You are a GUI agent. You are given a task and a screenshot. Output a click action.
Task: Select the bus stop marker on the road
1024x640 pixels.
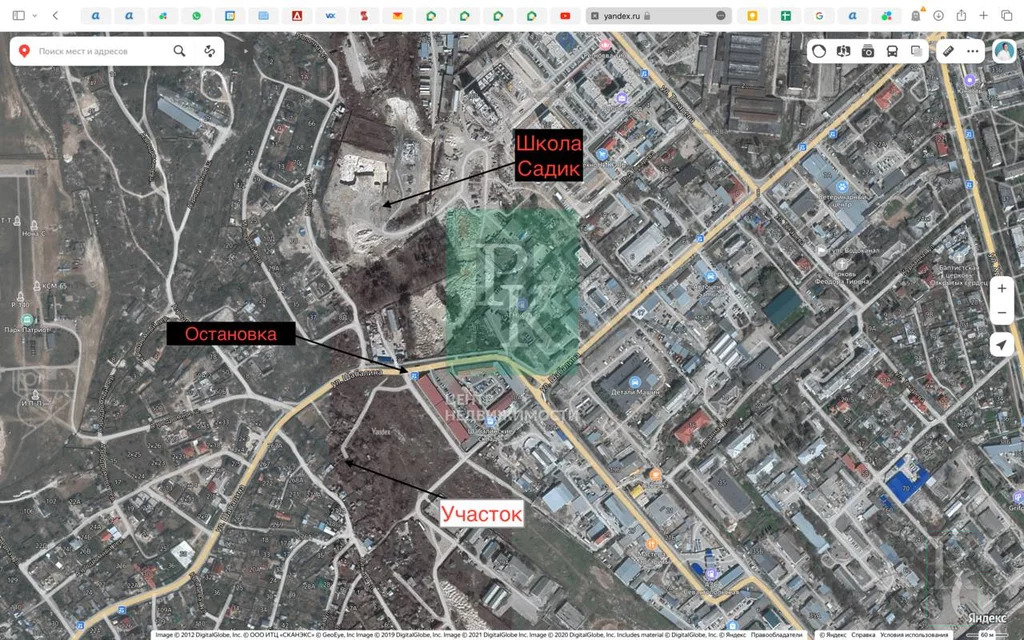[x=415, y=375]
